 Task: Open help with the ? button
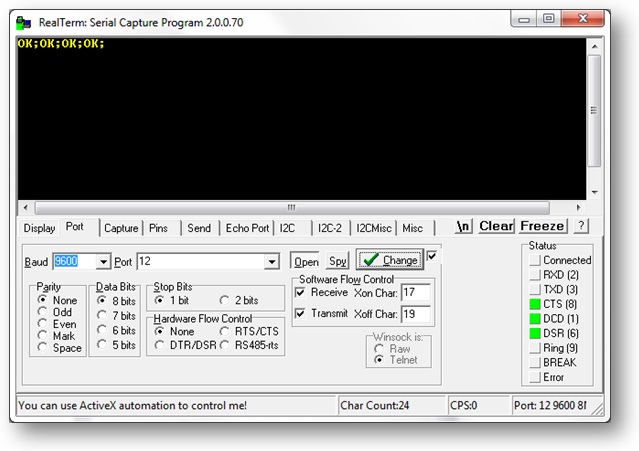(x=581, y=226)
